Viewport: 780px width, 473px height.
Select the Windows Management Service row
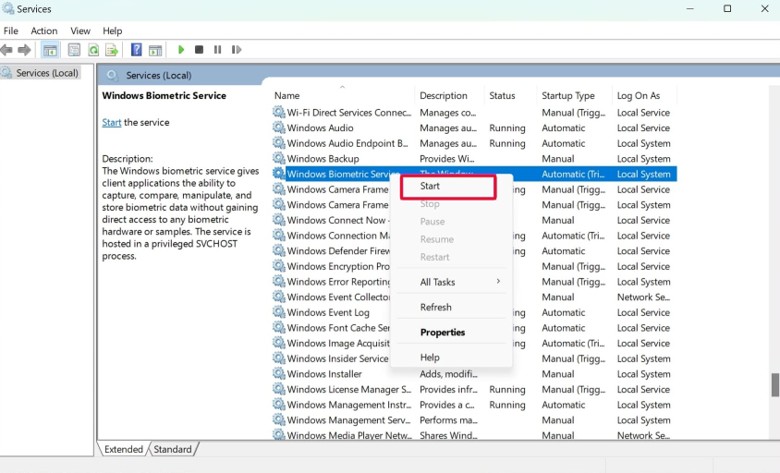[x=474, y=420]
